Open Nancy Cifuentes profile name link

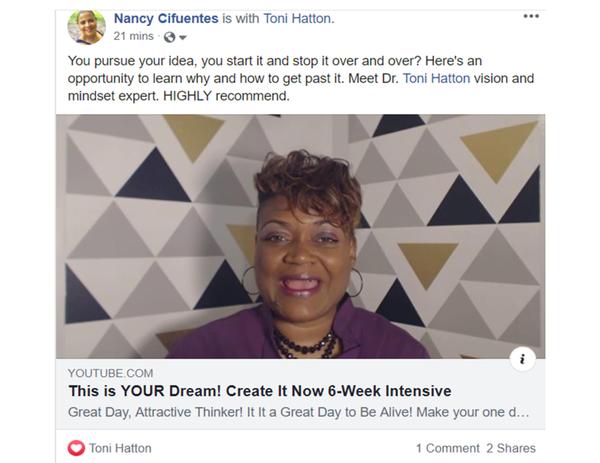(166, 18)
